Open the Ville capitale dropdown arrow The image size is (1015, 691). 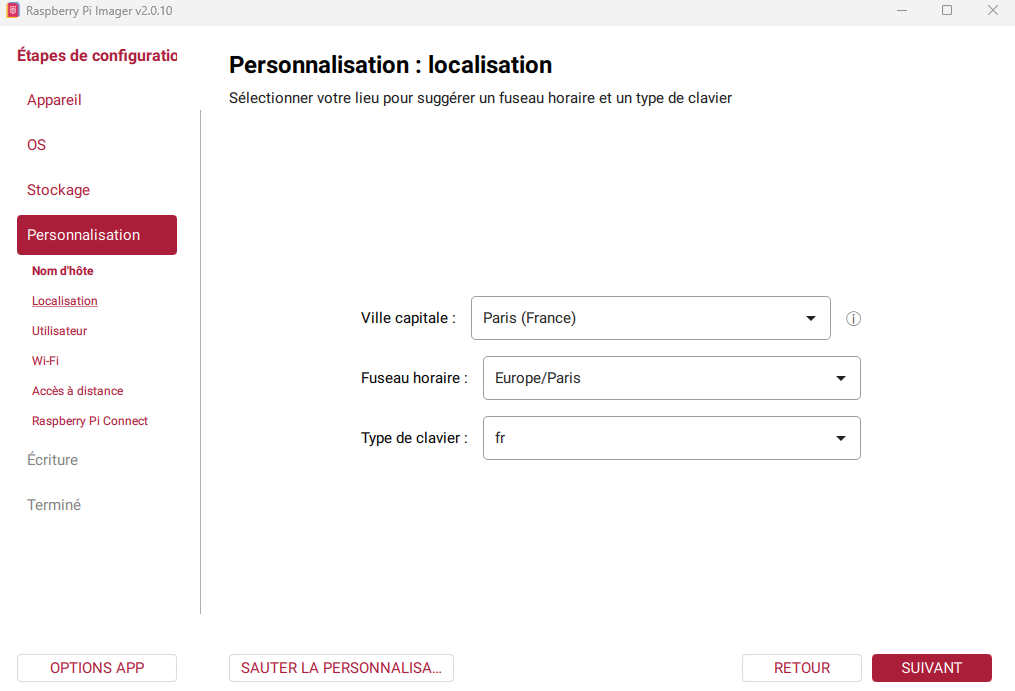(x=810, y=318)
